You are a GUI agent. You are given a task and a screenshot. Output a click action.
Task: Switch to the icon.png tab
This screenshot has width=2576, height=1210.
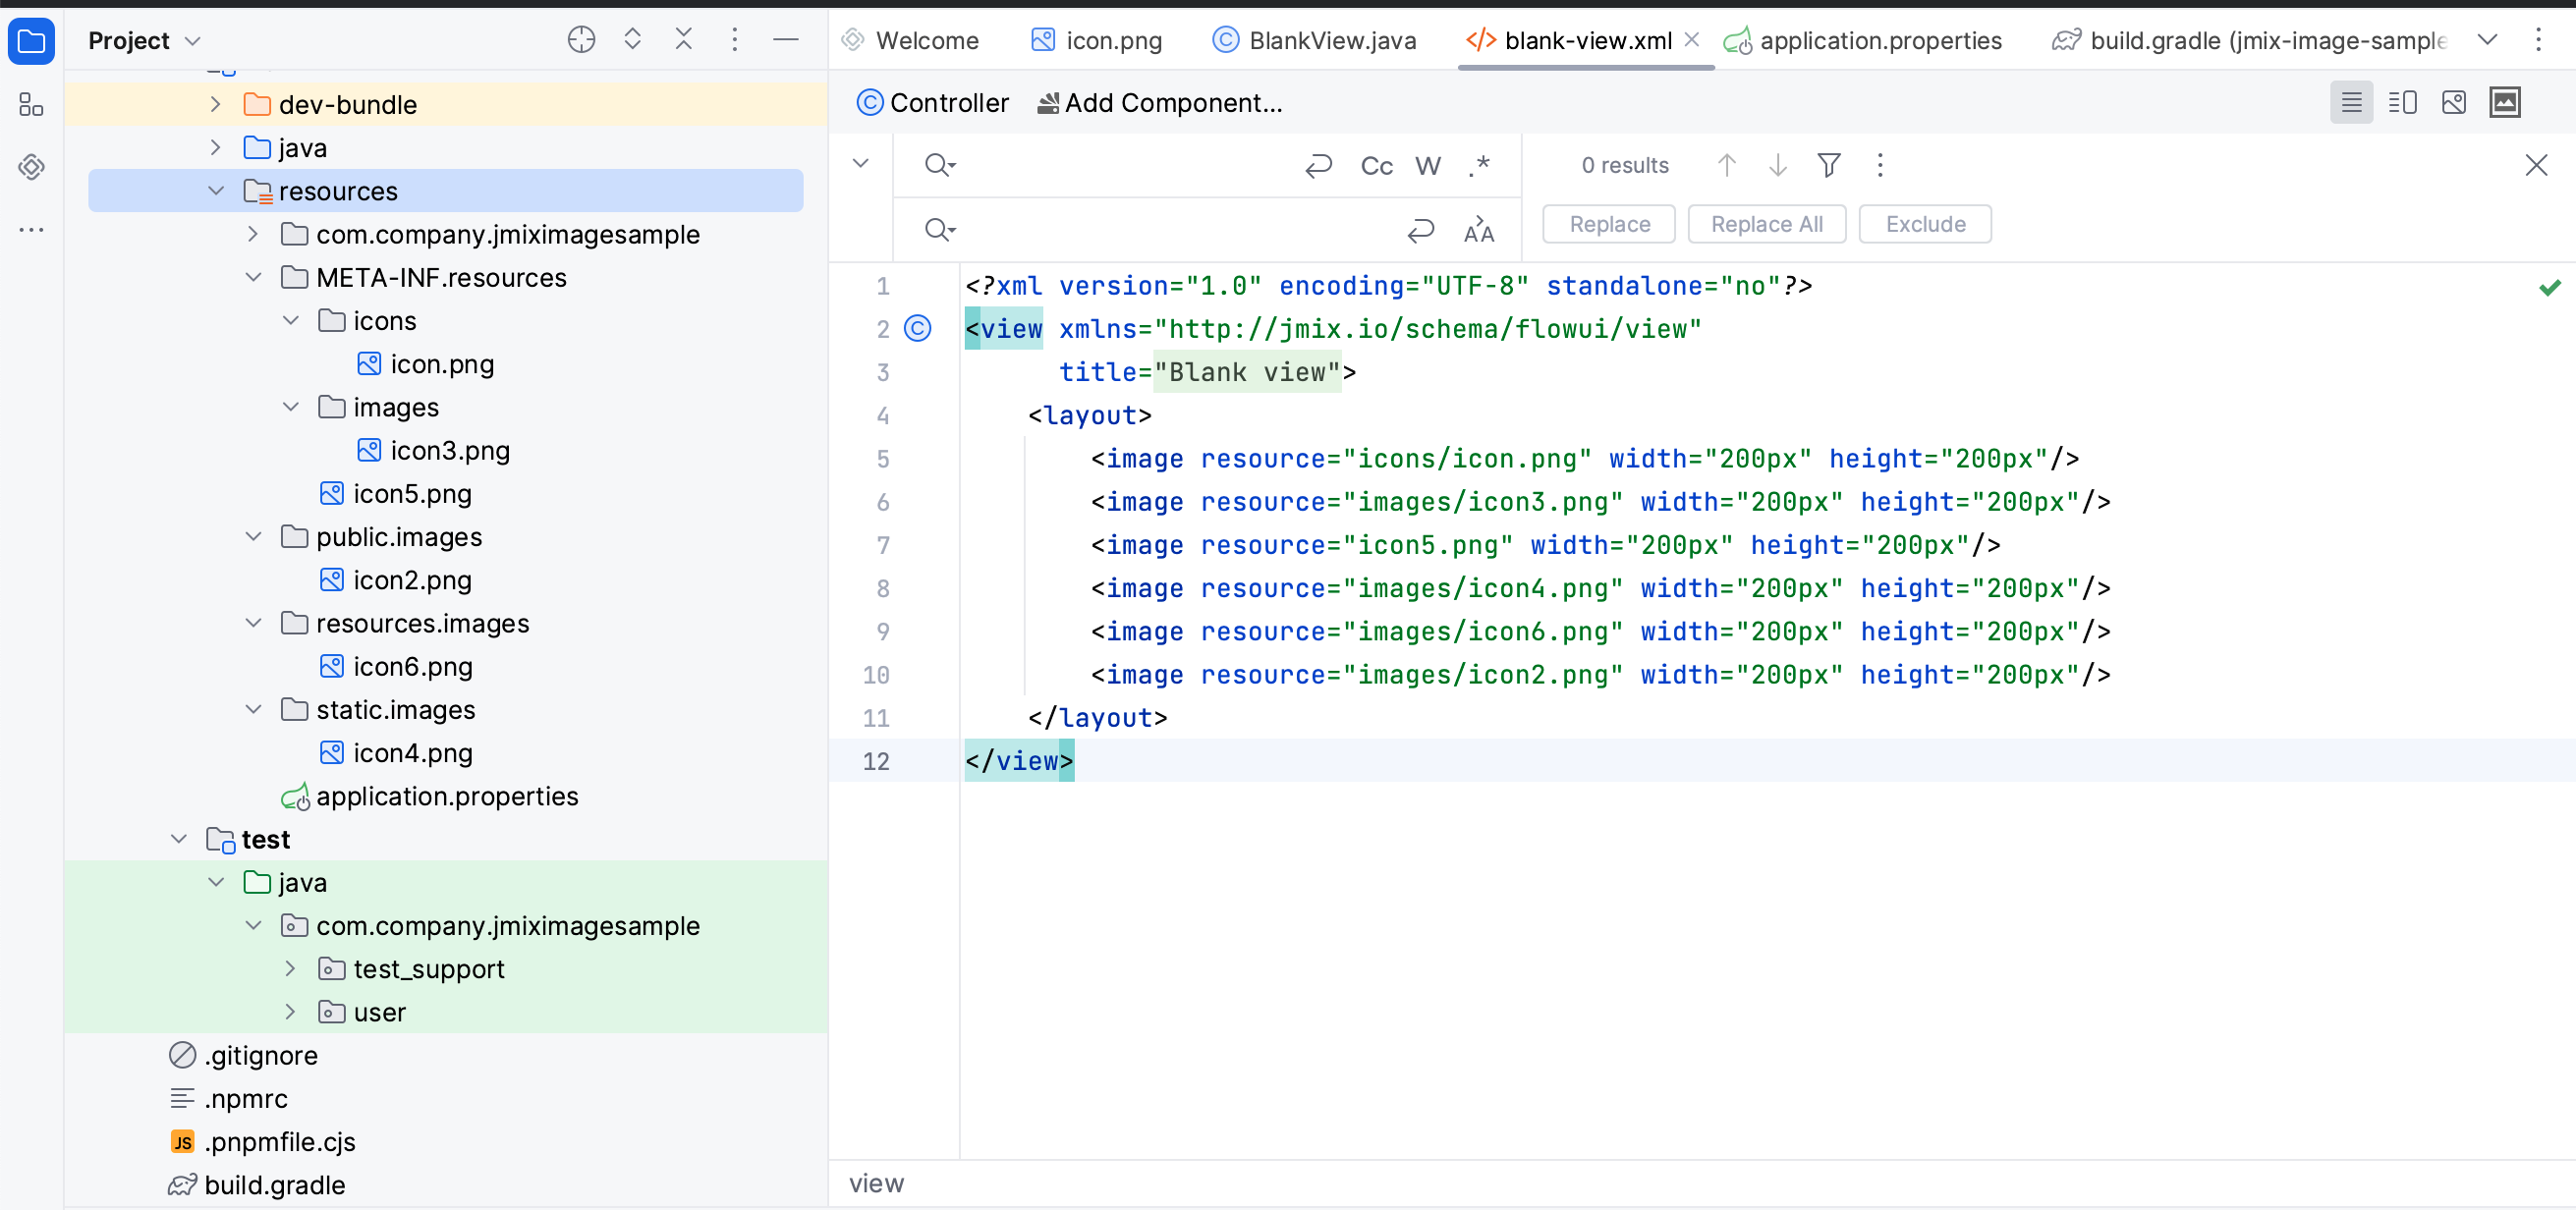tap(1097, 40)
